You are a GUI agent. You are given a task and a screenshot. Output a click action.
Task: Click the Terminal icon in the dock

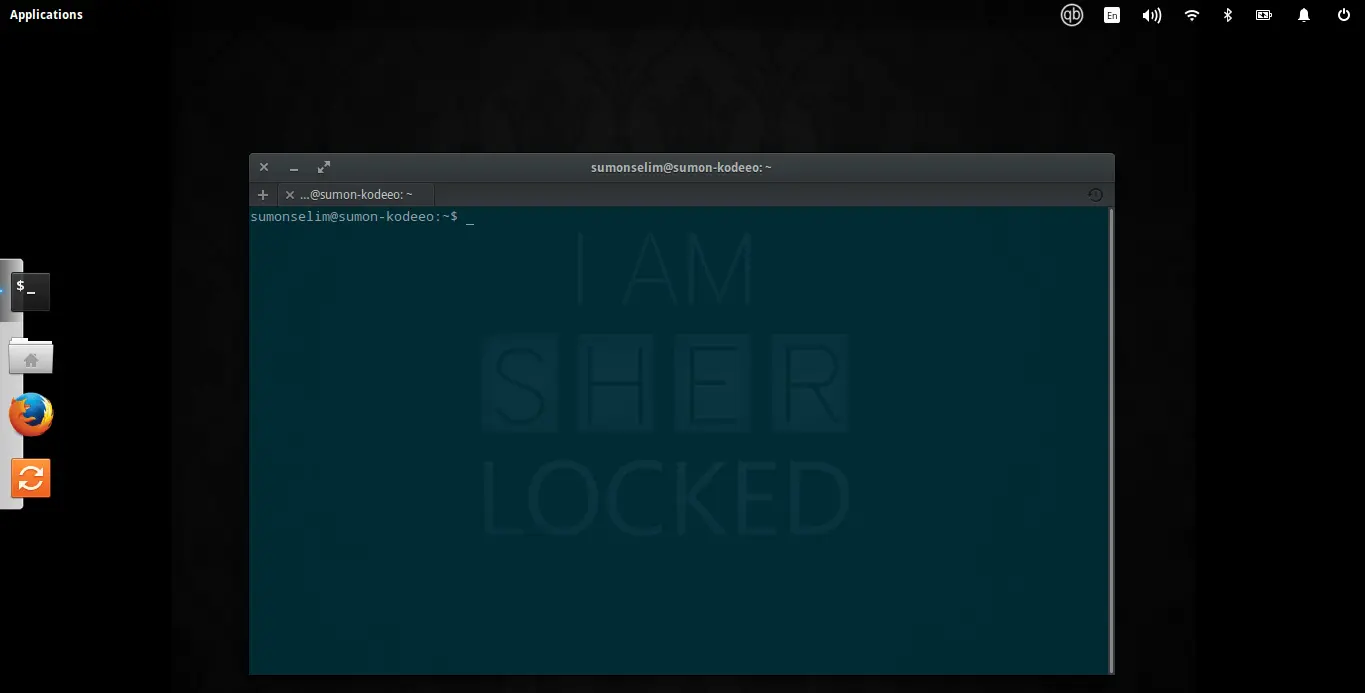(x=30, y=291)
